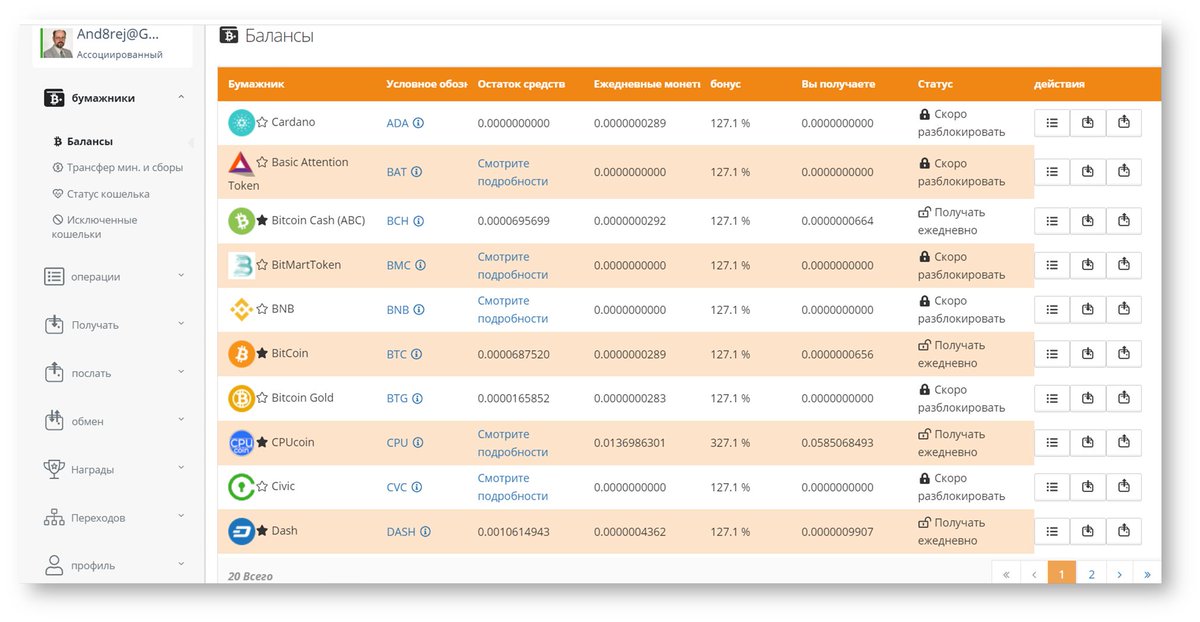Sort by Остаток средств column header

pos(521,84)
